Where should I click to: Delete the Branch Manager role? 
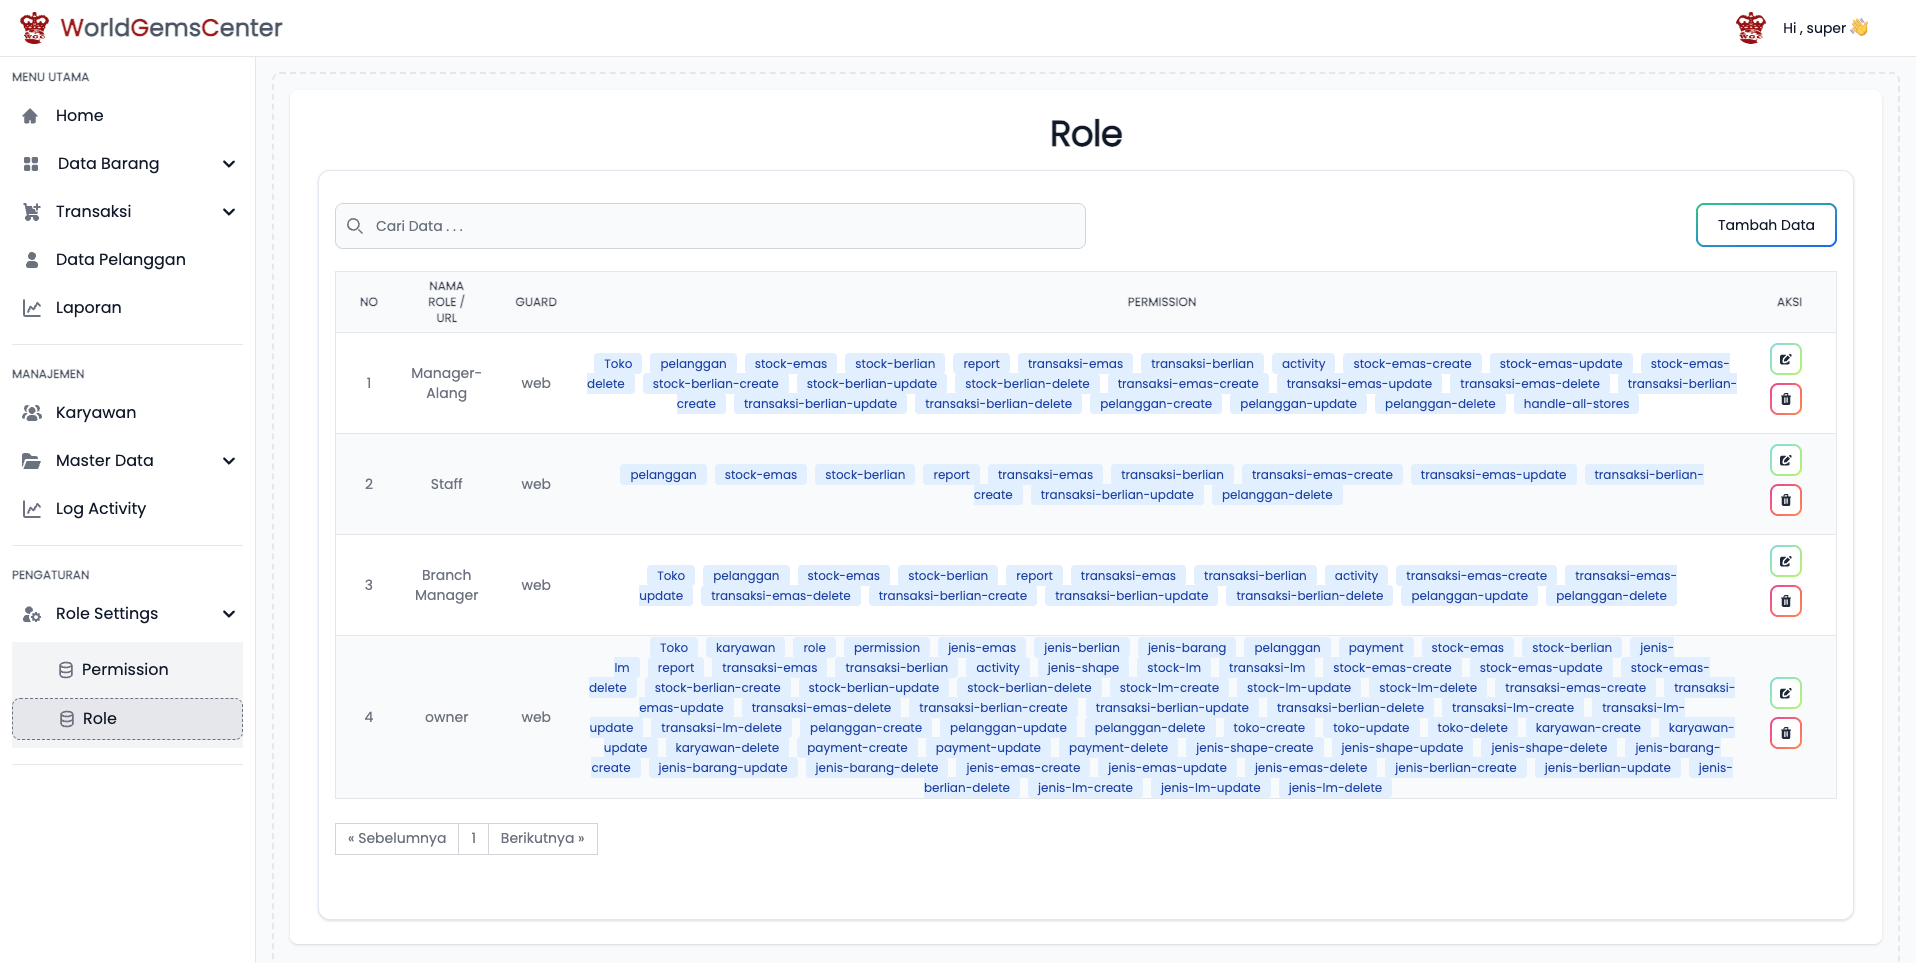pyautogui.click(x=1786, y=601)
